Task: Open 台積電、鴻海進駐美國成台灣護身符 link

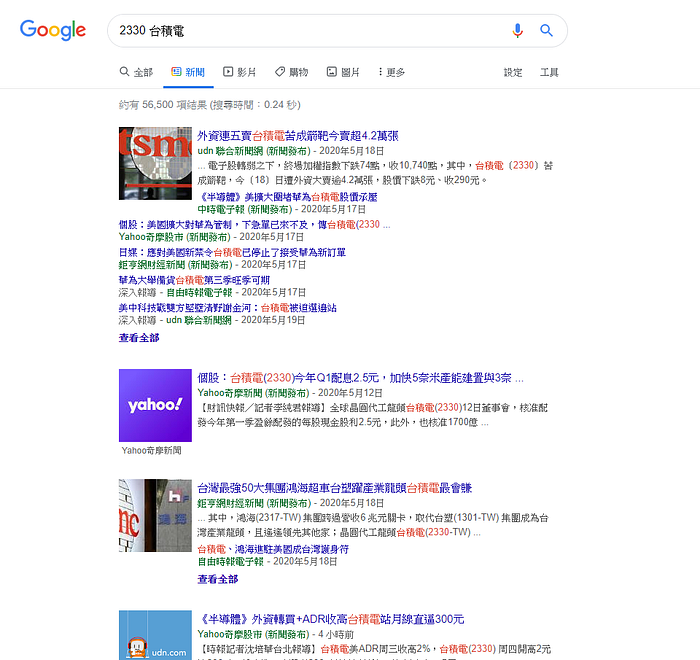Action: (x=273, y=549)
